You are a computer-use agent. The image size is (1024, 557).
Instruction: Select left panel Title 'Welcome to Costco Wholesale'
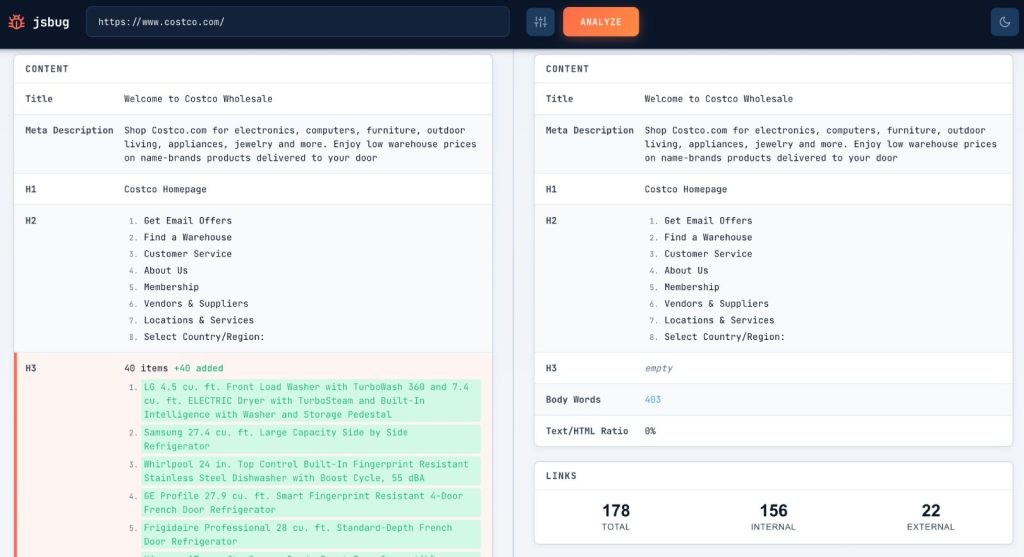point(198,99)
